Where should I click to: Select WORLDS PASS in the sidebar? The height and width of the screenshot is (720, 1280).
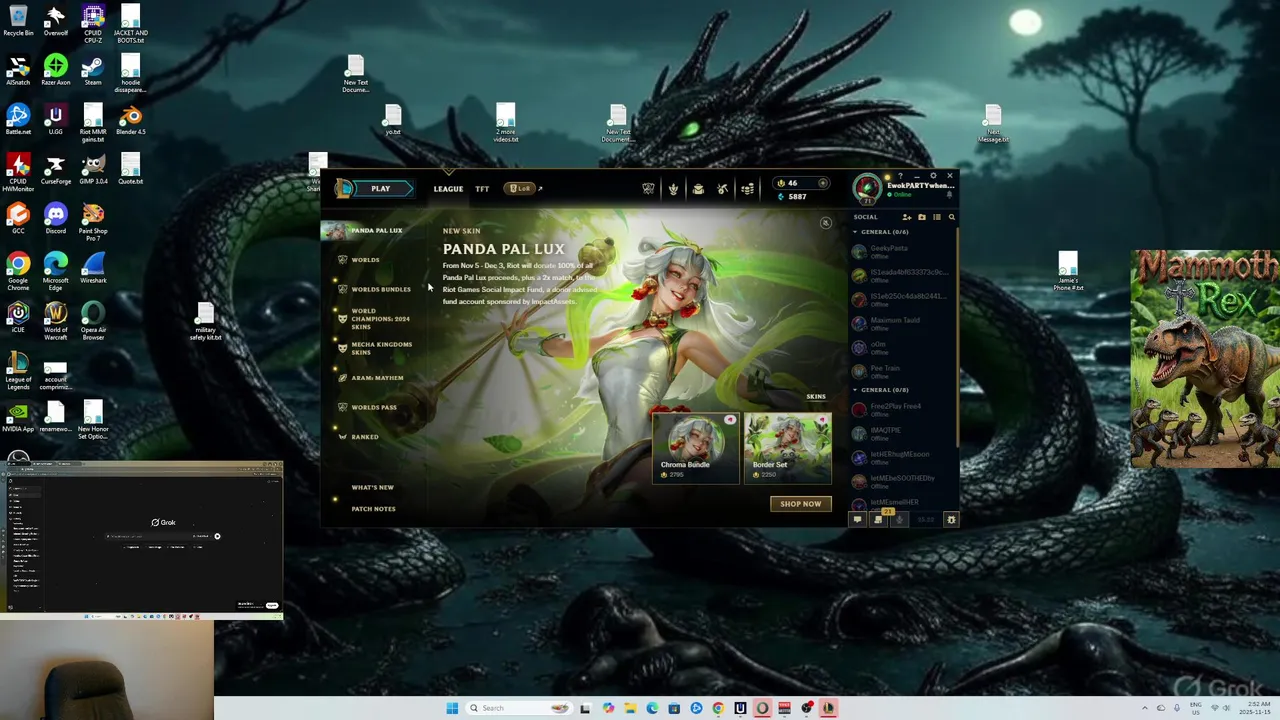[x=373, y=407]
